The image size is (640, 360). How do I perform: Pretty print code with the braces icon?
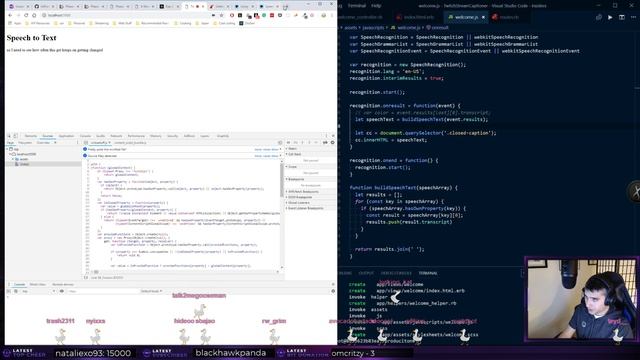point(86,278)
